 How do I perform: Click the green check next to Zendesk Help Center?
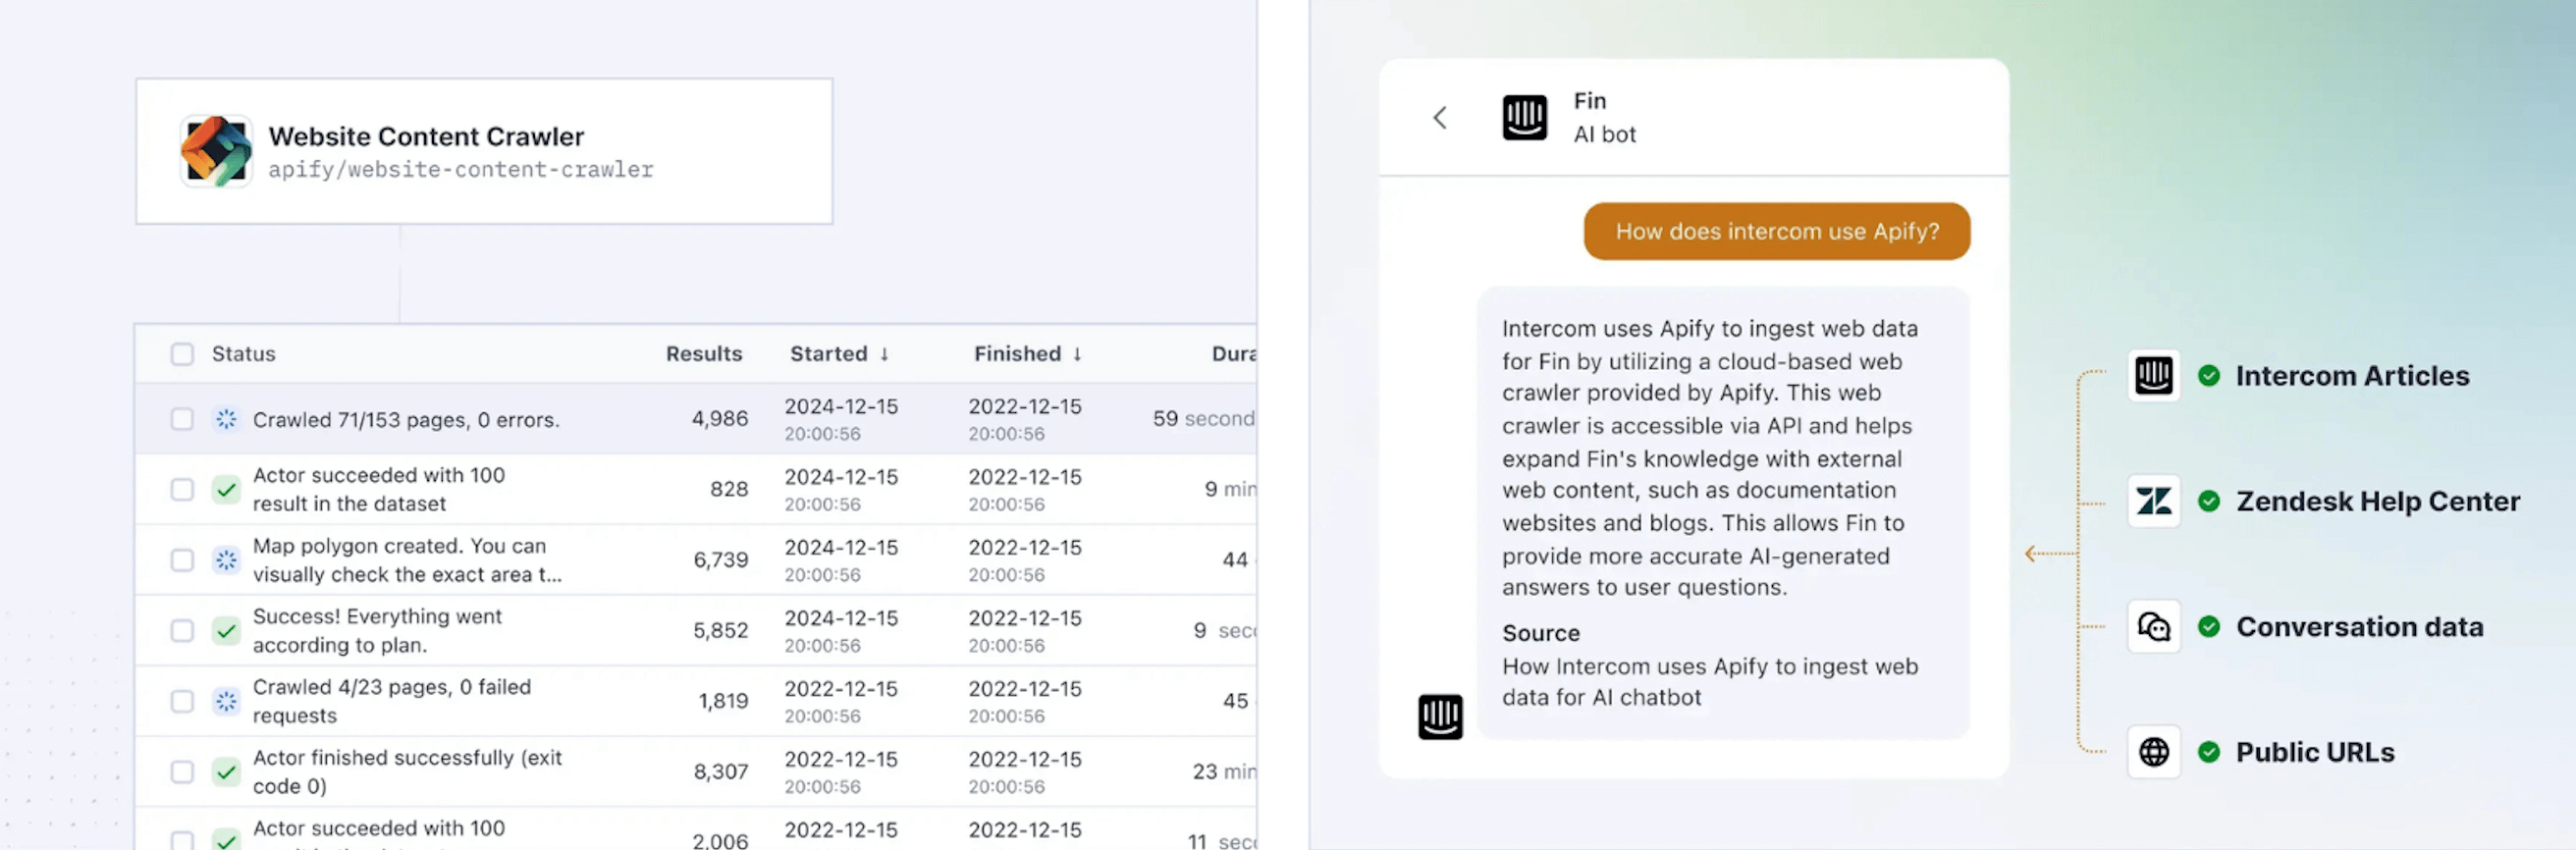2209,501
